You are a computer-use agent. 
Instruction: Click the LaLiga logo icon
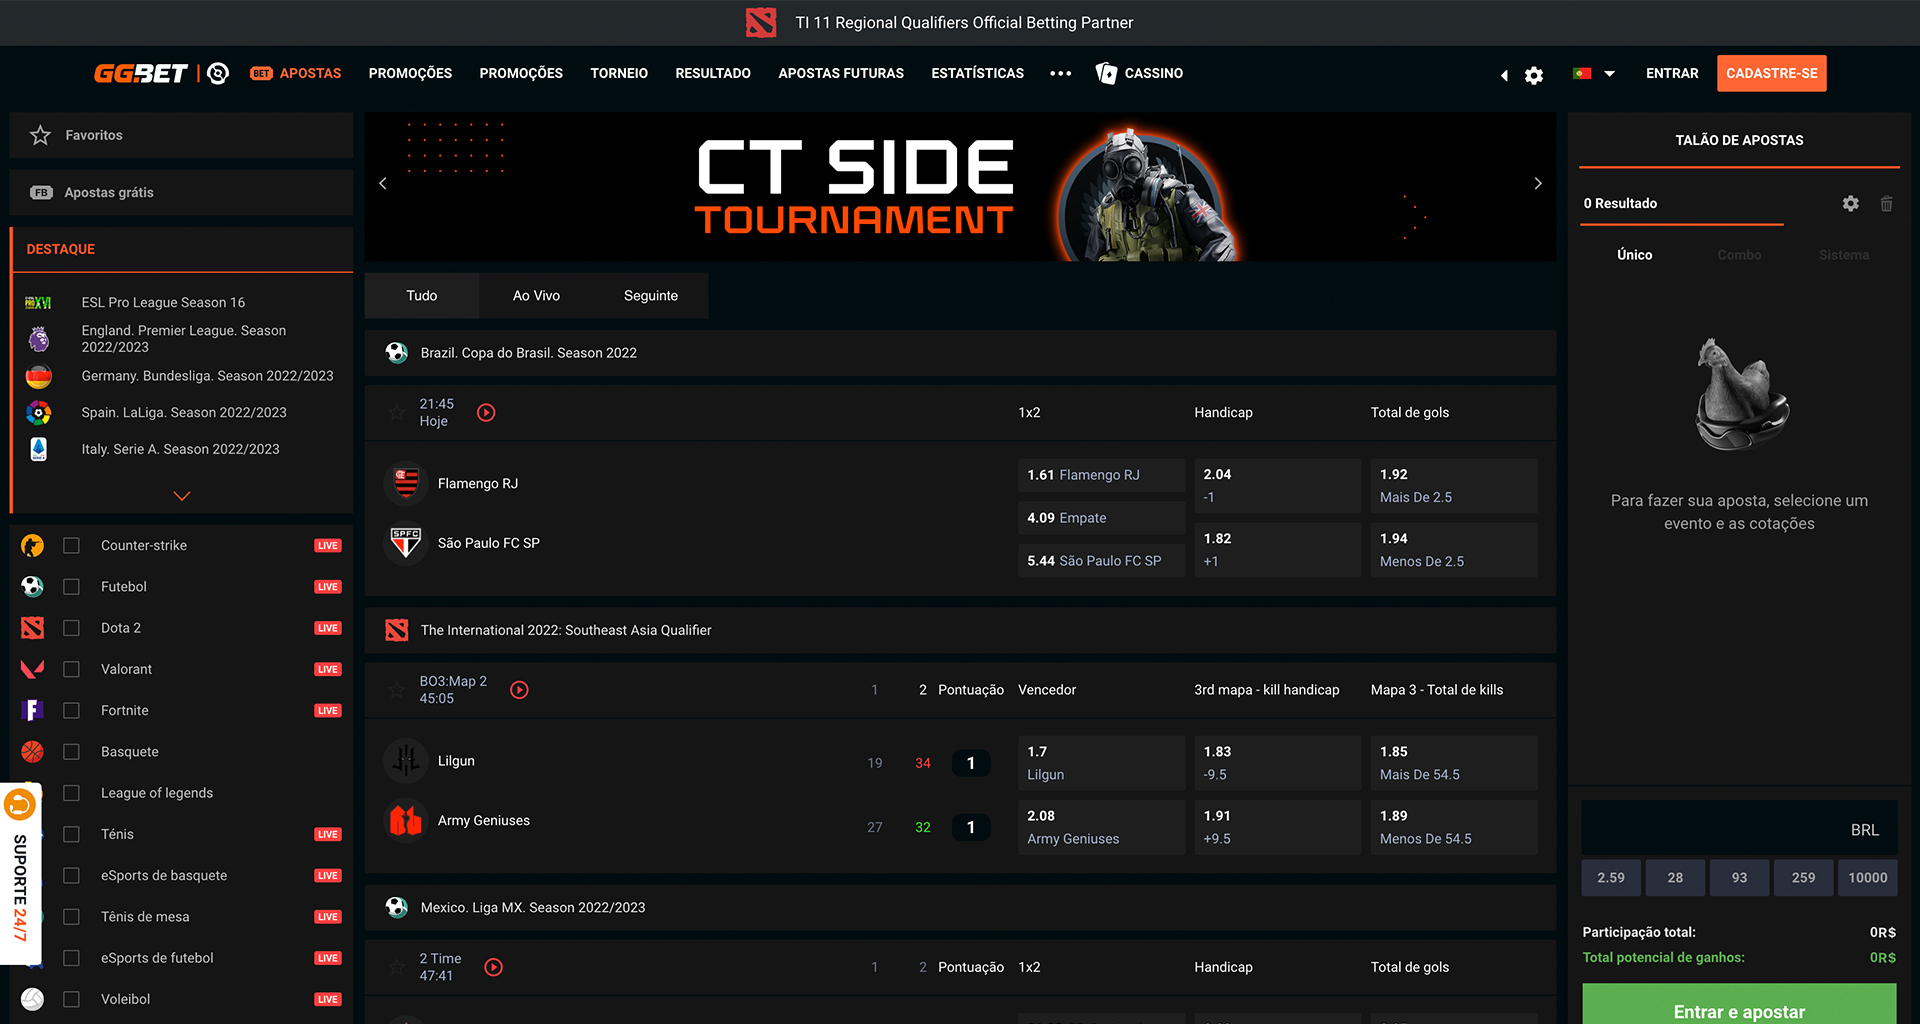click(x=38, y=412)
